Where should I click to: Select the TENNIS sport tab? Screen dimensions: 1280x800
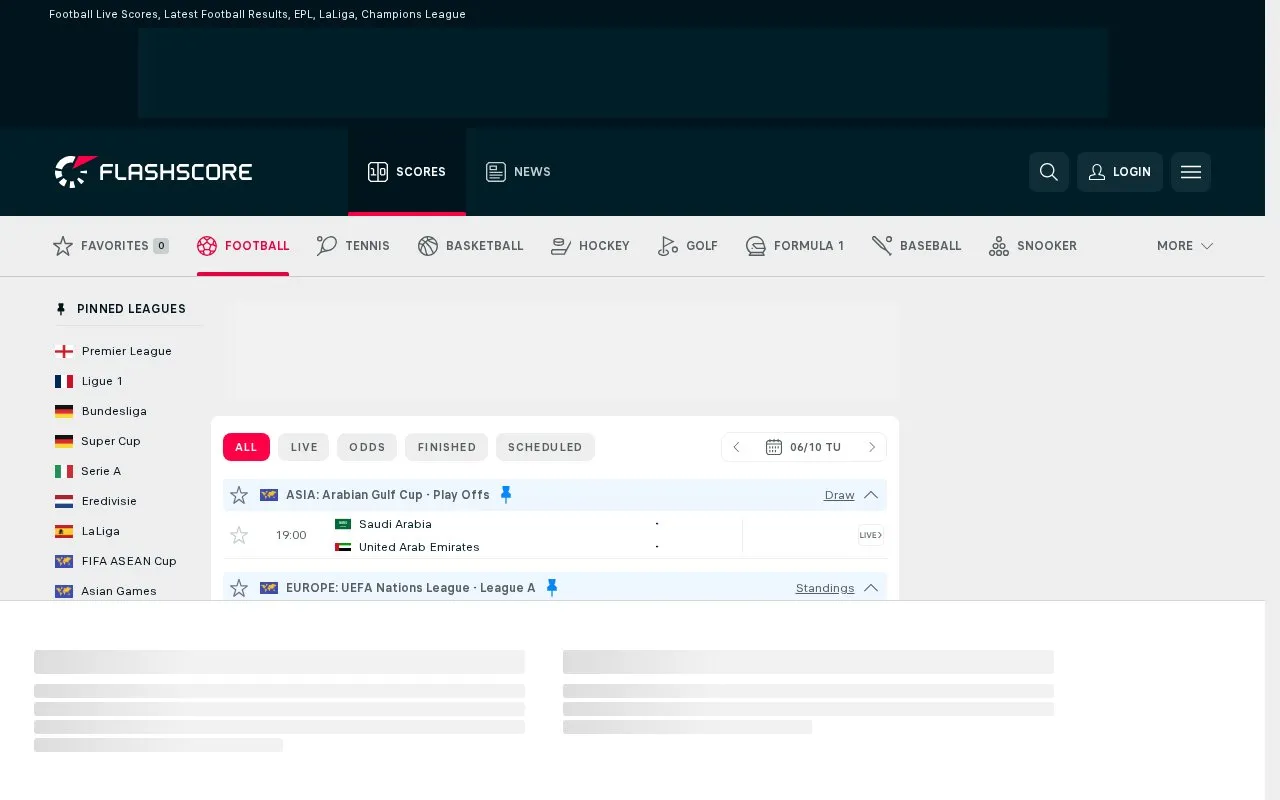point(353,246)
